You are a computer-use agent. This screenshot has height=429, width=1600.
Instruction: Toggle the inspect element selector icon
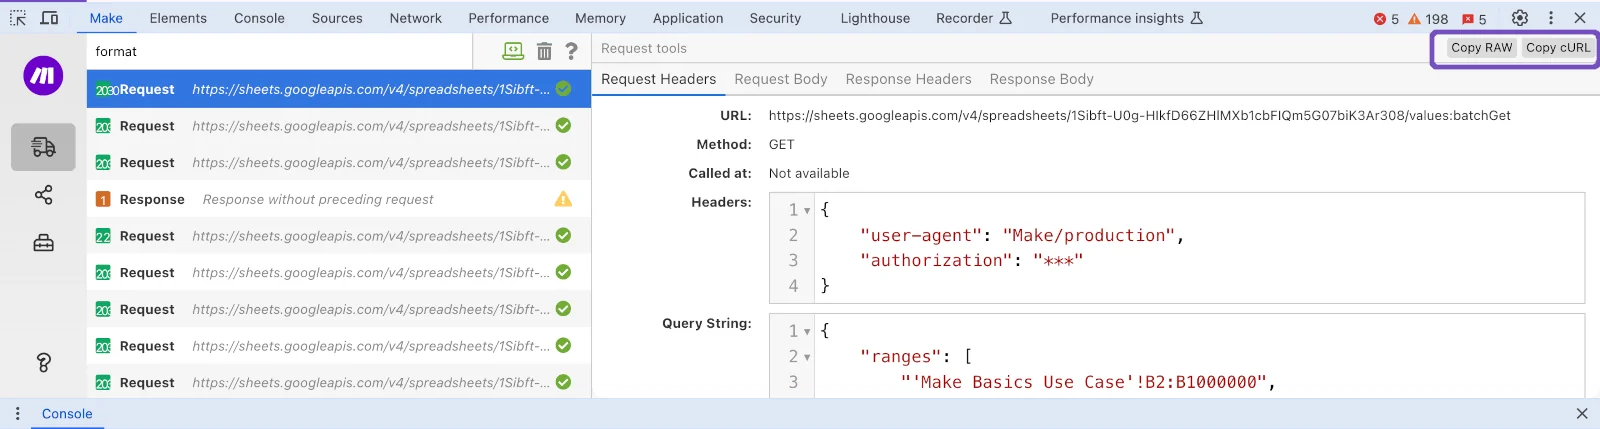tap(18, 18)
